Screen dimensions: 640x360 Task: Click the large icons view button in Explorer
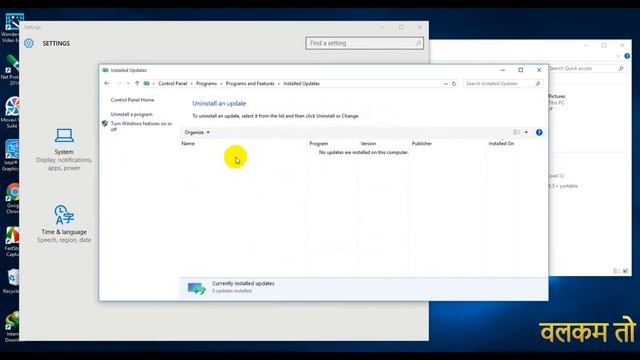[x=626, y=271]
